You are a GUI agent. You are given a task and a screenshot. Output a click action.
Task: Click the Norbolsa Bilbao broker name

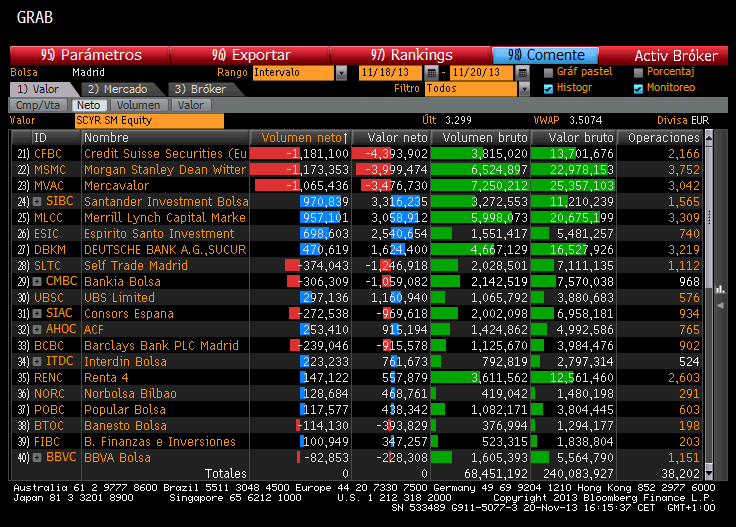[130, 394]
